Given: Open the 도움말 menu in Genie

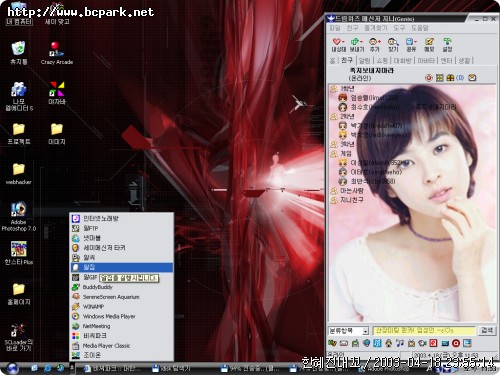Looking at the screenshot, I should point(420,28).
